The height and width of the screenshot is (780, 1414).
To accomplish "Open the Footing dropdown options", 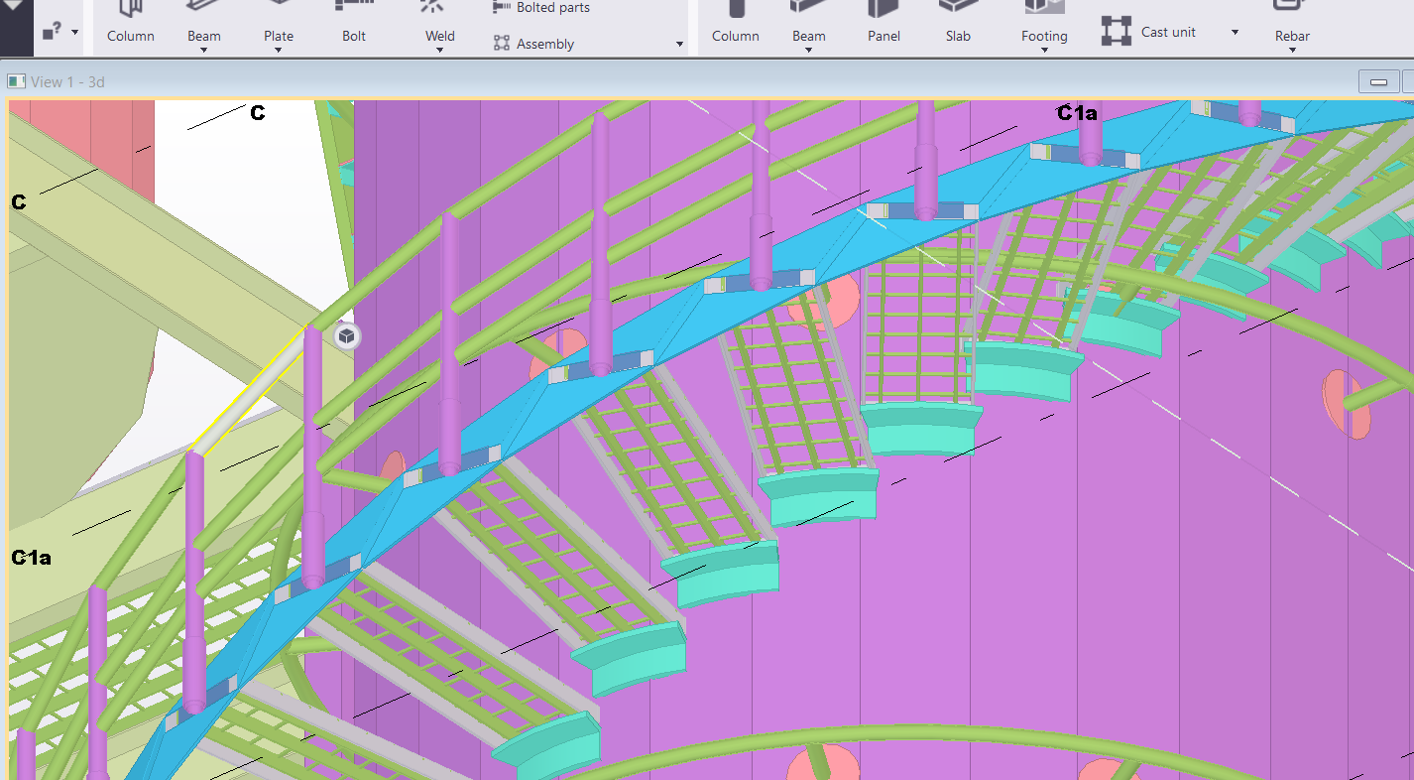I will point(1044,48).
